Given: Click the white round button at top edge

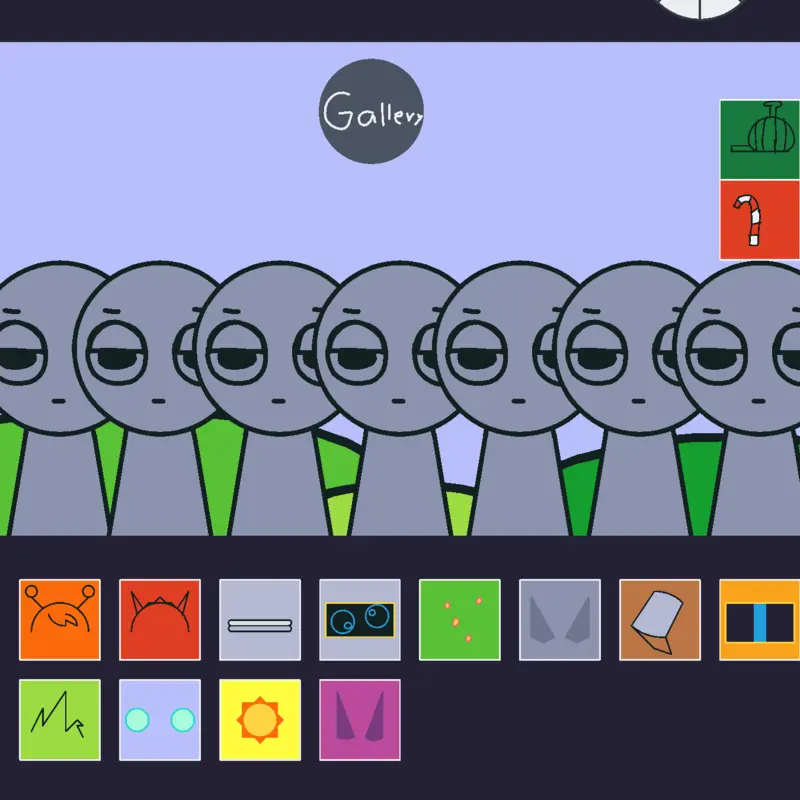Looking at the screenshot, I should coord(701,7).
